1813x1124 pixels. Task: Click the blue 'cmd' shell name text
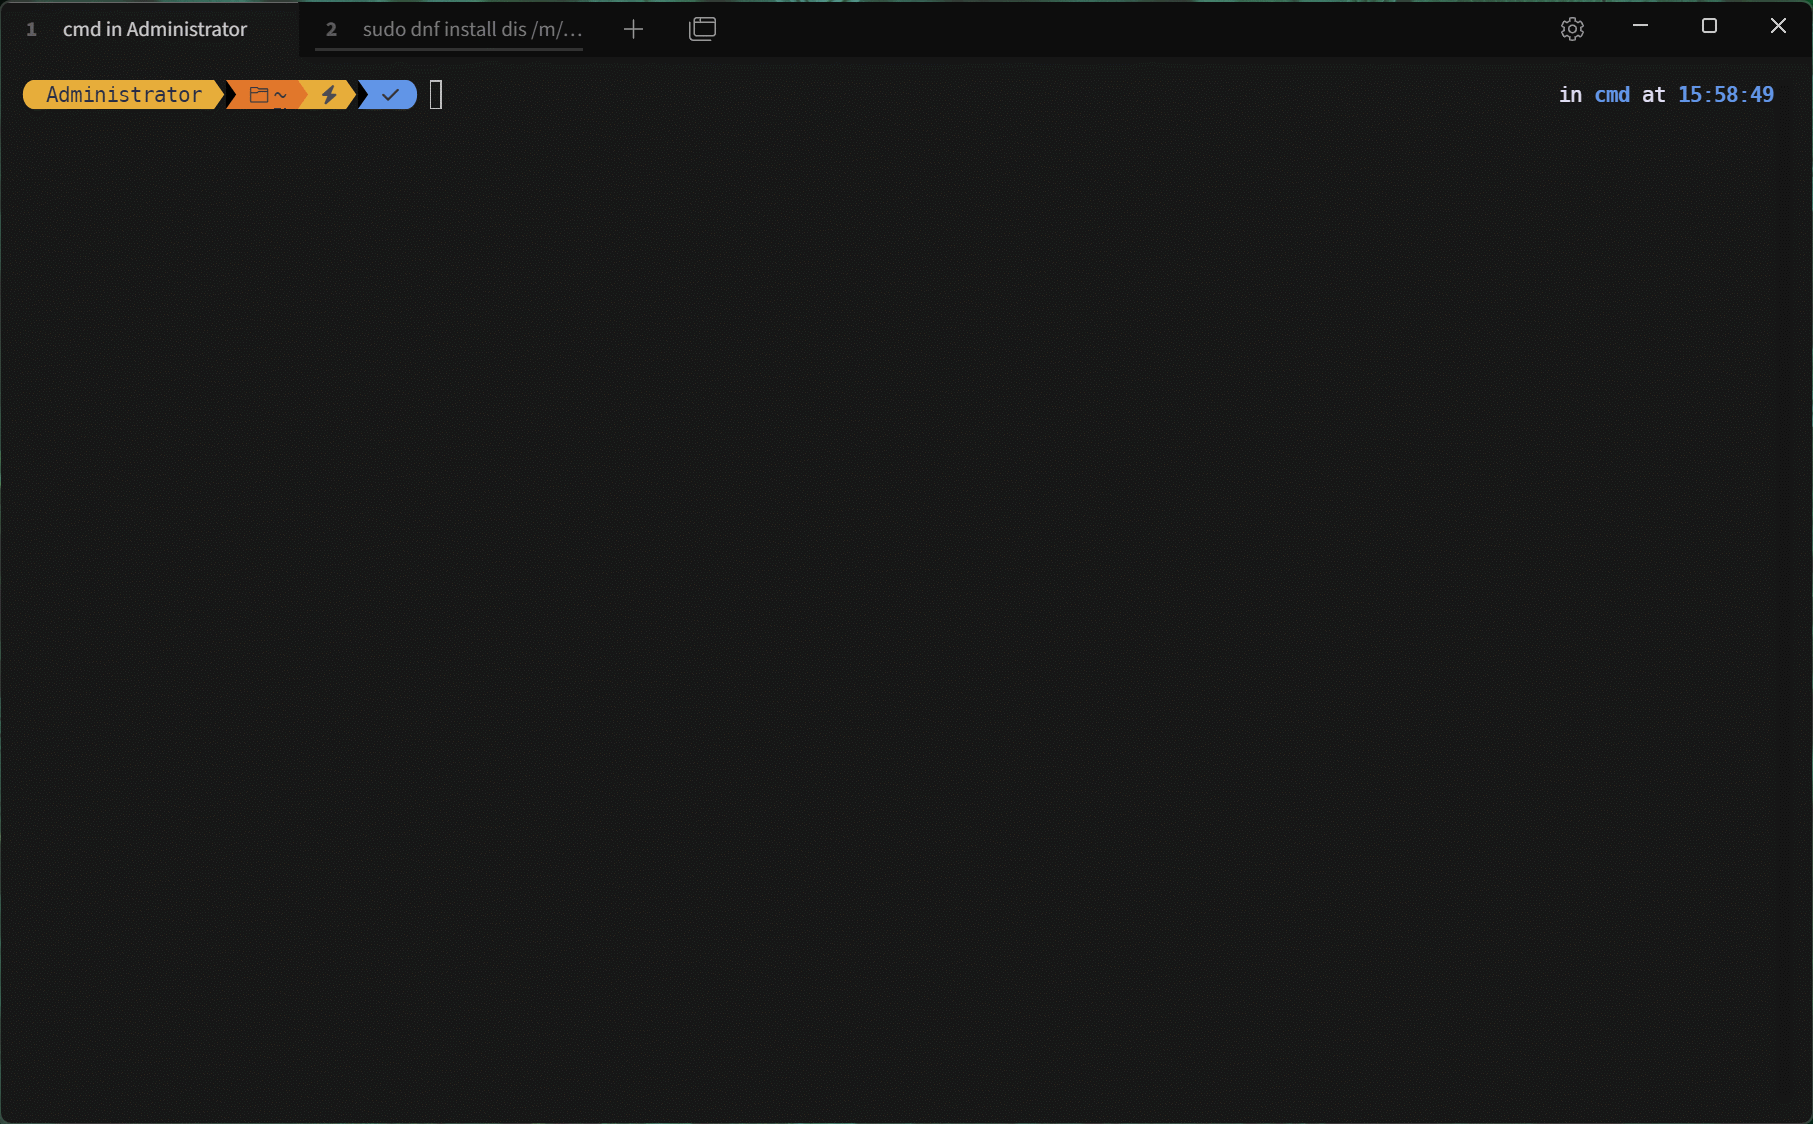pos(1611,95)
